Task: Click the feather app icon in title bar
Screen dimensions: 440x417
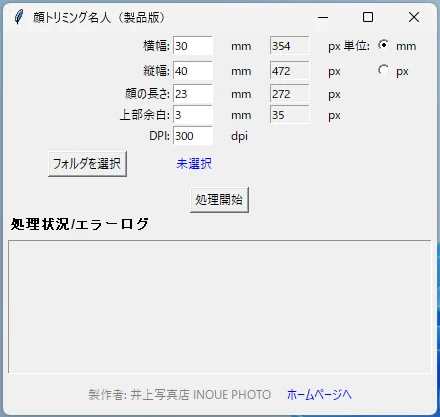Action: coord(19,17)
